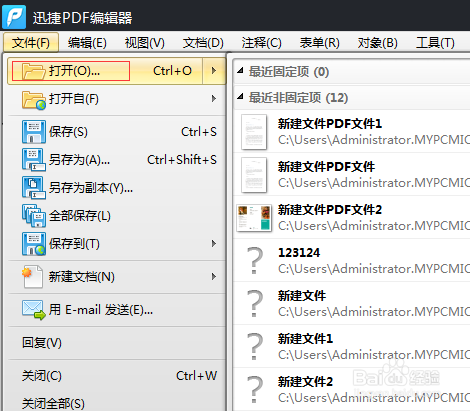Choose 回复(V) menu entry
This screenshot has height=411, width=470.
[x=116, y=343]
